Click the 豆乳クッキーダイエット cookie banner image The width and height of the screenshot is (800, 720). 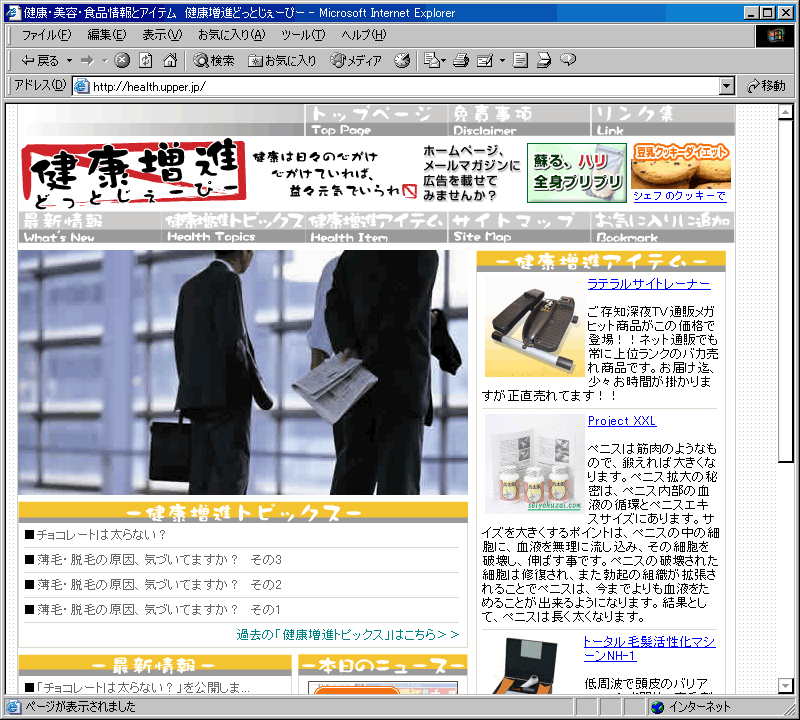point(681,166)
